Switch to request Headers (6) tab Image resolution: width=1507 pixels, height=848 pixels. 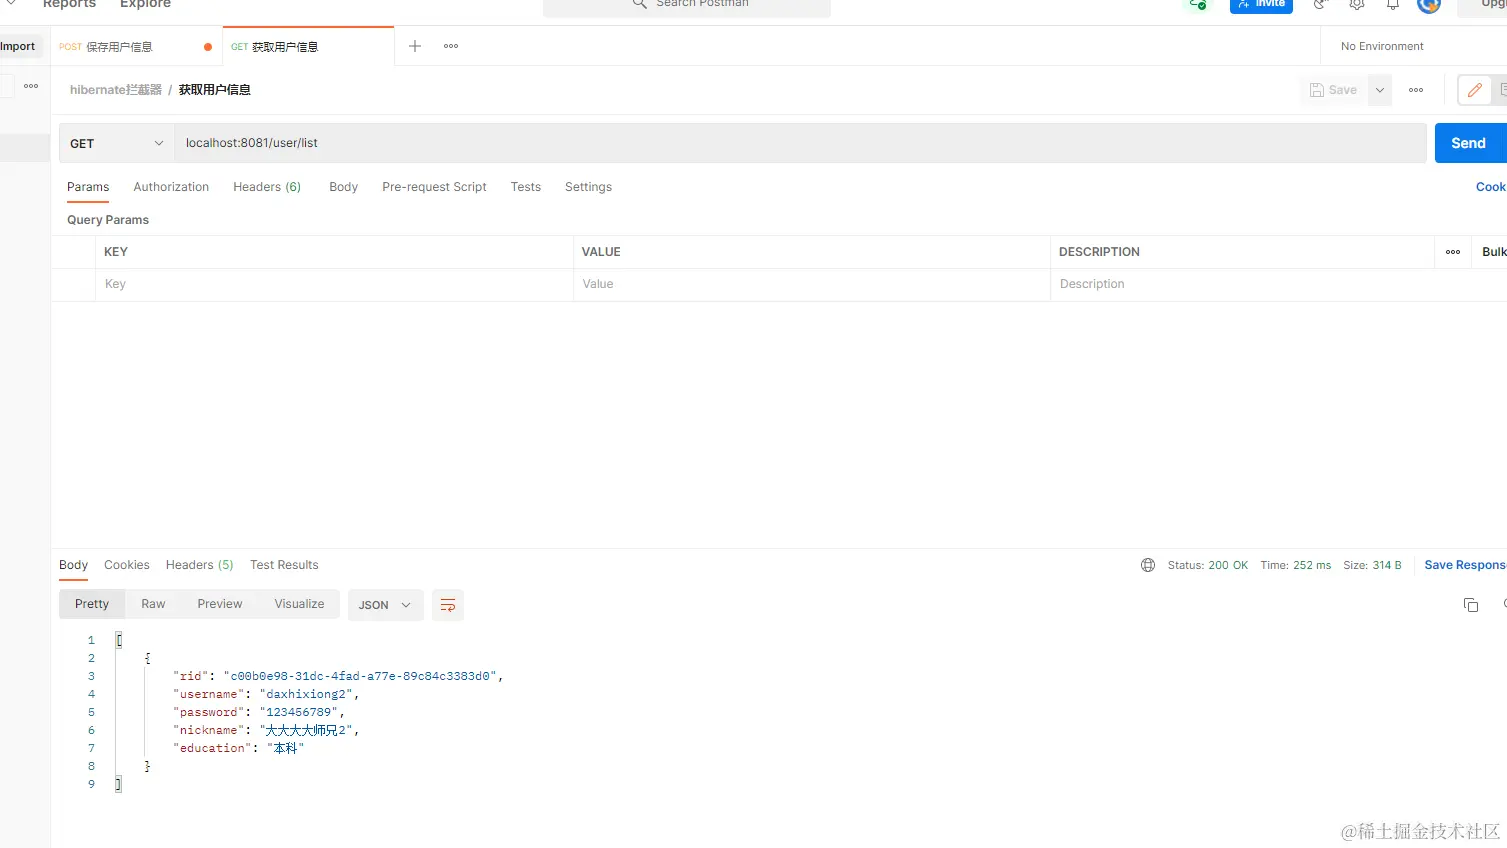coord(267,187)
